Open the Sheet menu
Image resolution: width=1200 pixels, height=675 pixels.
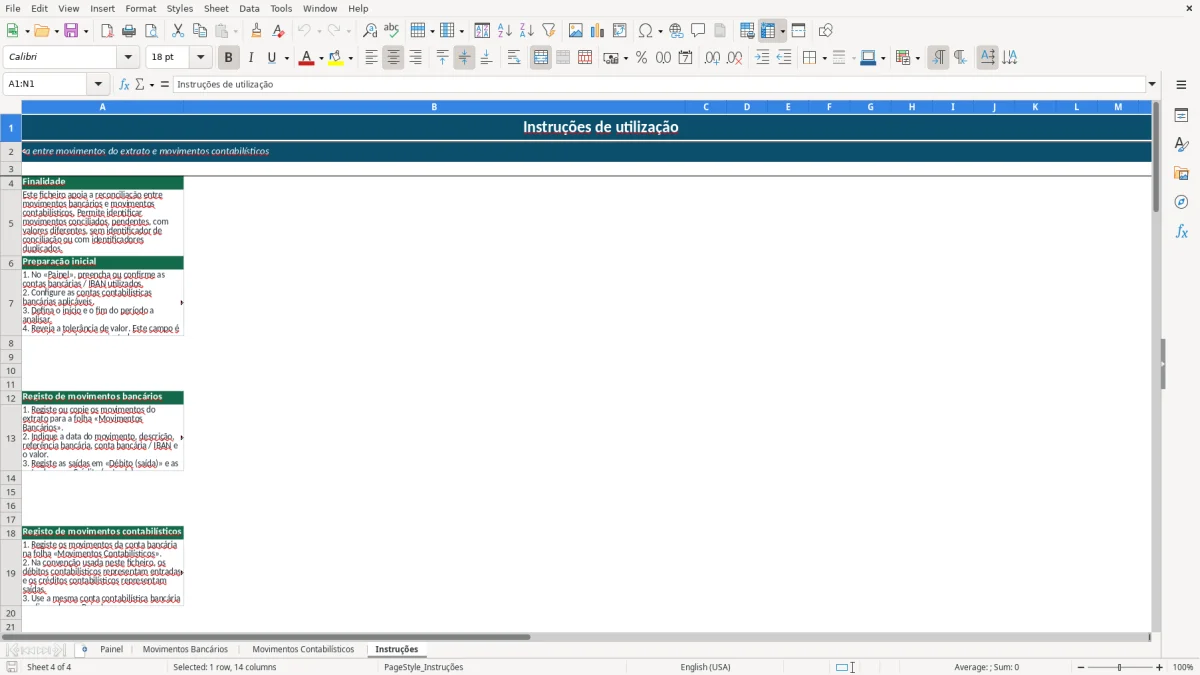tap(217, 8)
